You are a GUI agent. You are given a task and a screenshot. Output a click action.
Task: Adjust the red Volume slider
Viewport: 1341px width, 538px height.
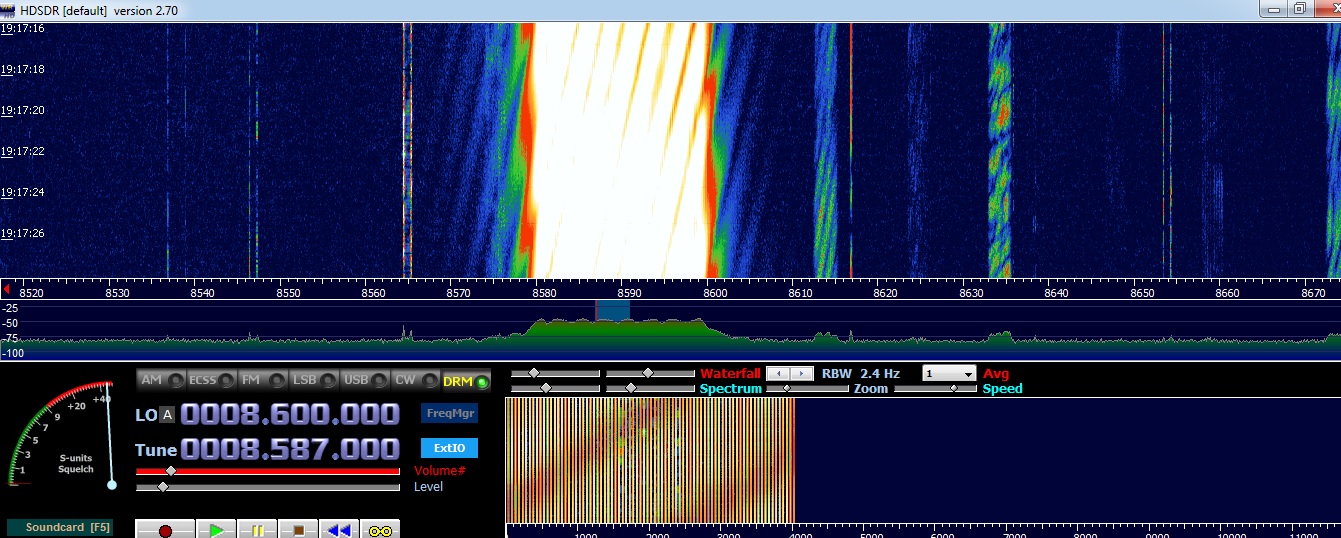(268, 470)
